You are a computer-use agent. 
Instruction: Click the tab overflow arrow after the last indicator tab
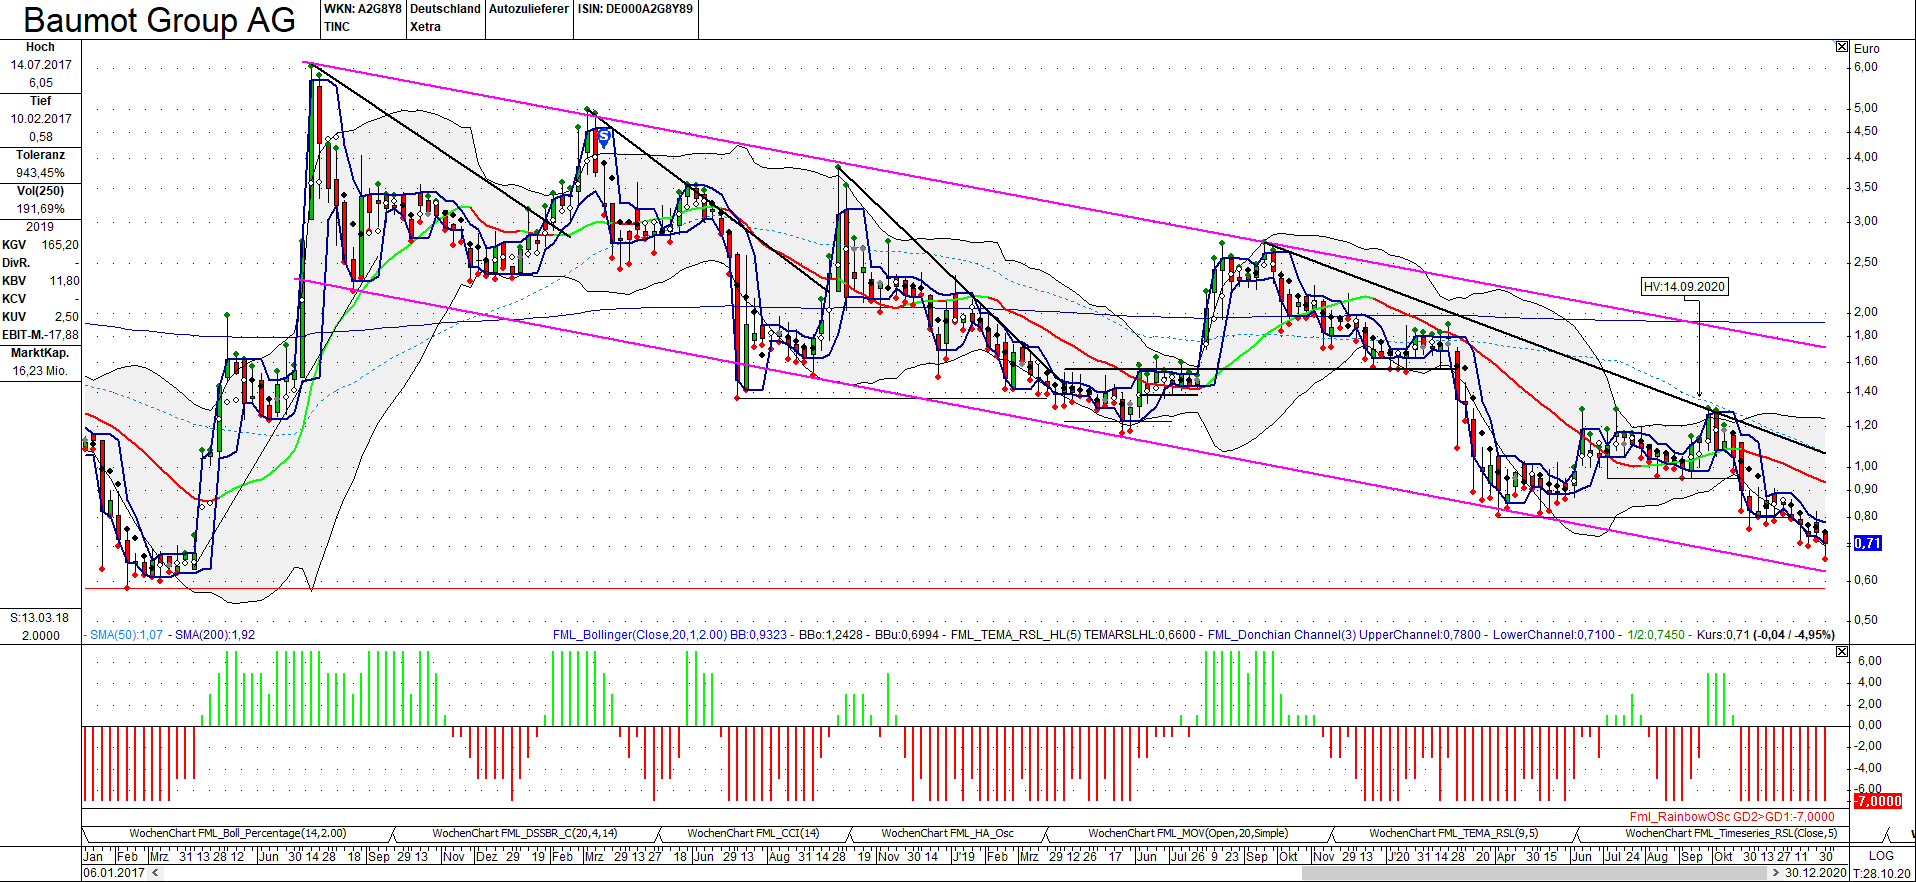tap(1886, 834)
